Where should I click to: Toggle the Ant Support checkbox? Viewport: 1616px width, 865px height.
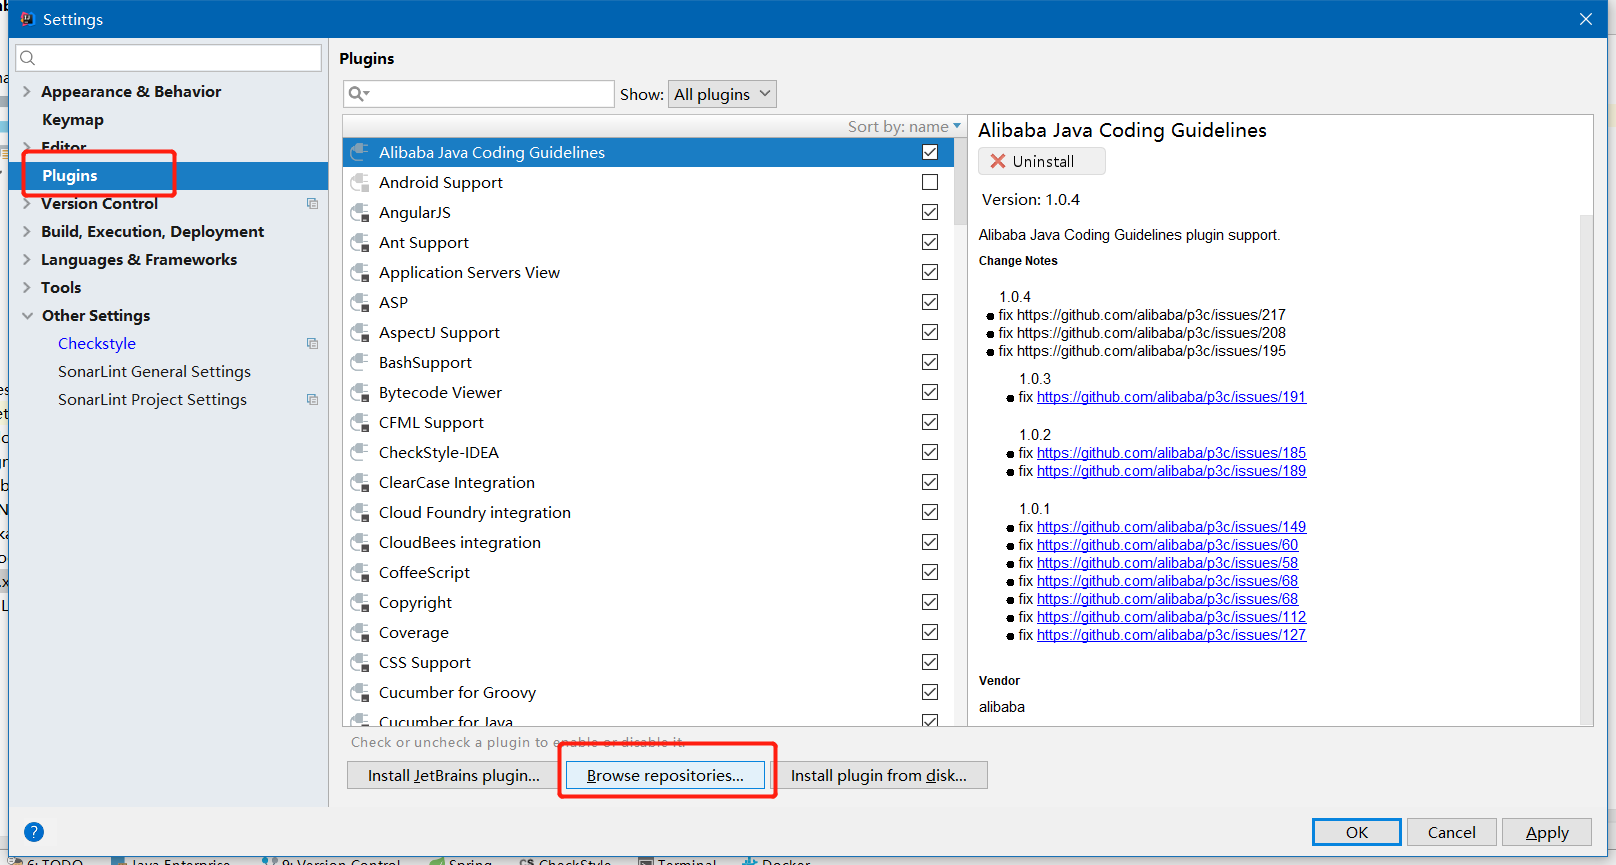930,242
